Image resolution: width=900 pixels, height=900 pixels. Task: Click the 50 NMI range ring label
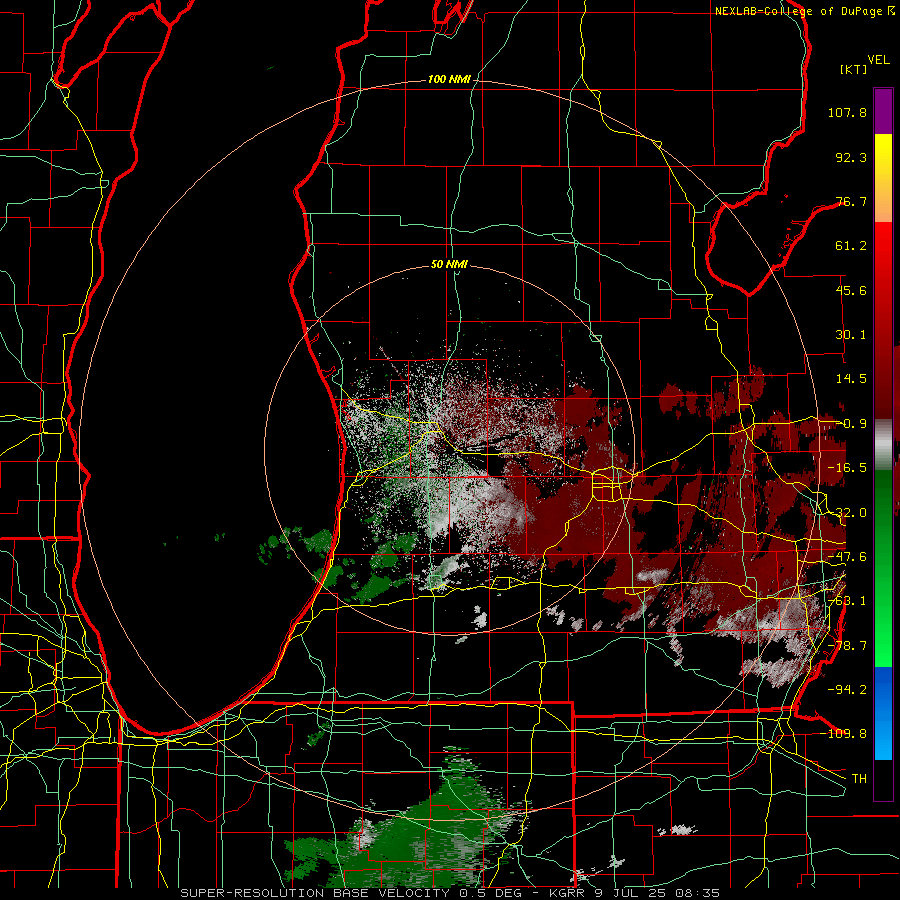449,265
